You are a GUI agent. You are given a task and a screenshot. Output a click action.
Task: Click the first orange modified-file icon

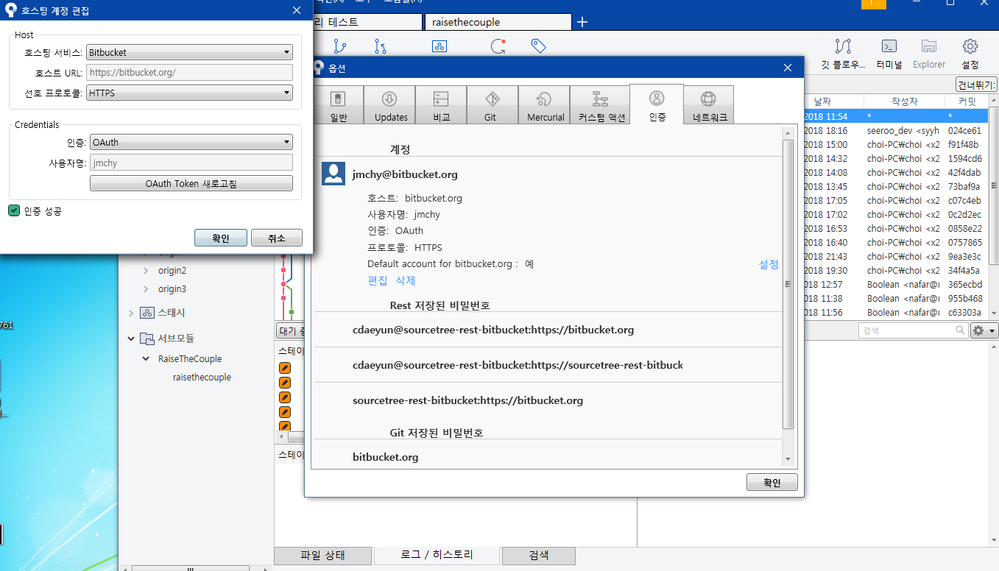pyautogui.click(x=285, y=368)
